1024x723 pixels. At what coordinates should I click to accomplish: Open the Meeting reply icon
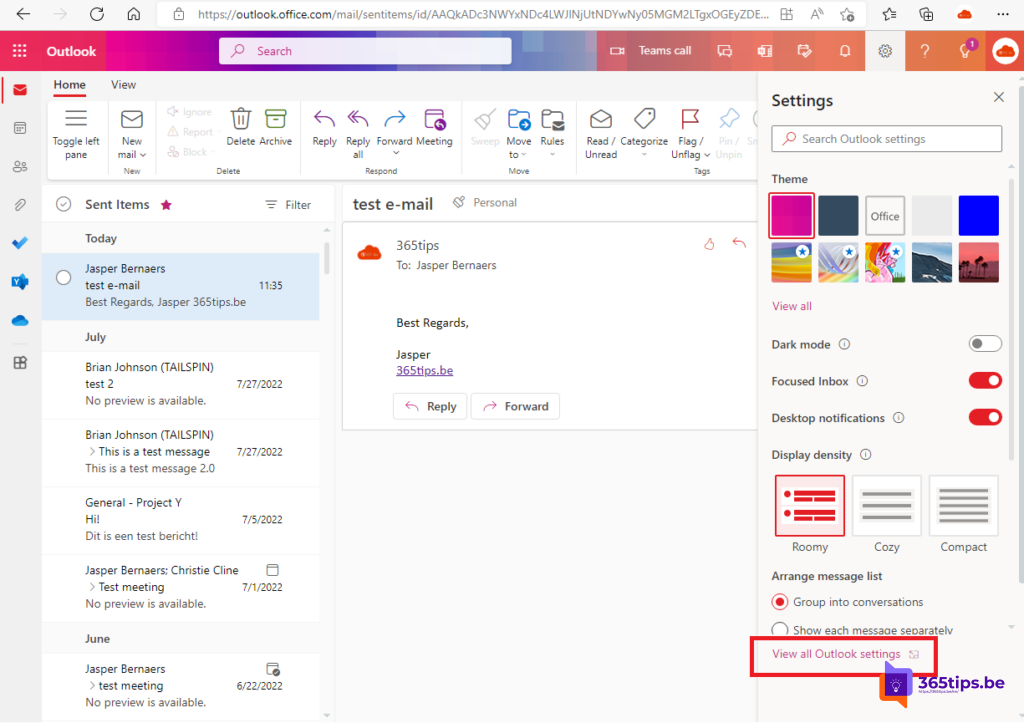434,120
